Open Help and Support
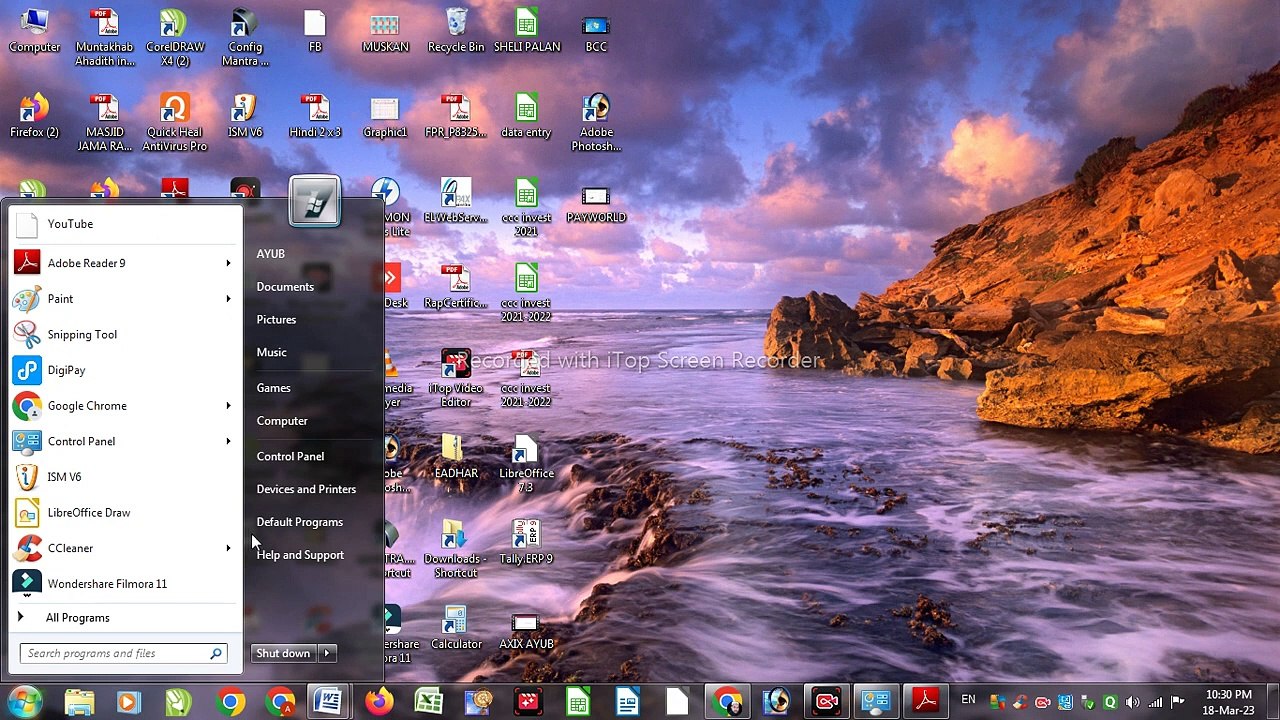Image resolution: width=1280 pixels, height=720 pixels. (300, 555)
